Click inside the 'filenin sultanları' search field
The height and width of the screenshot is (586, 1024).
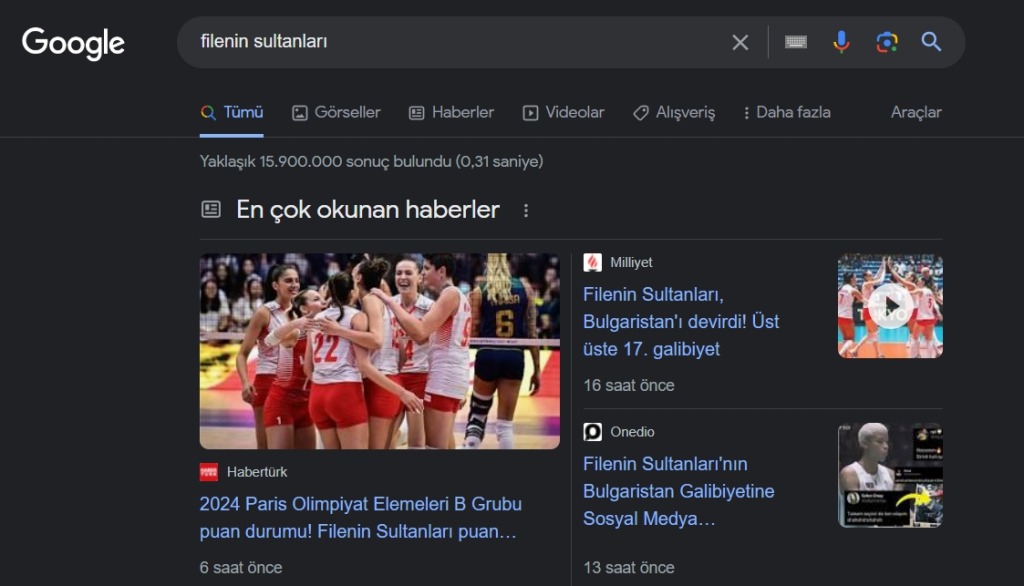tap(457, 42)
